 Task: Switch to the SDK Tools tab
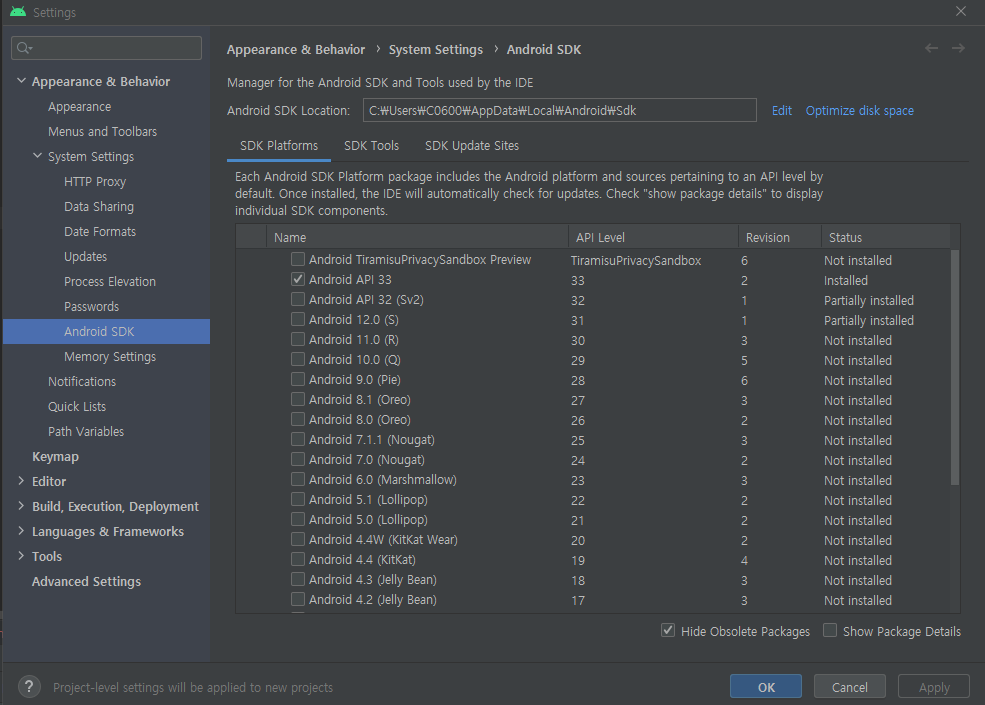371,146
